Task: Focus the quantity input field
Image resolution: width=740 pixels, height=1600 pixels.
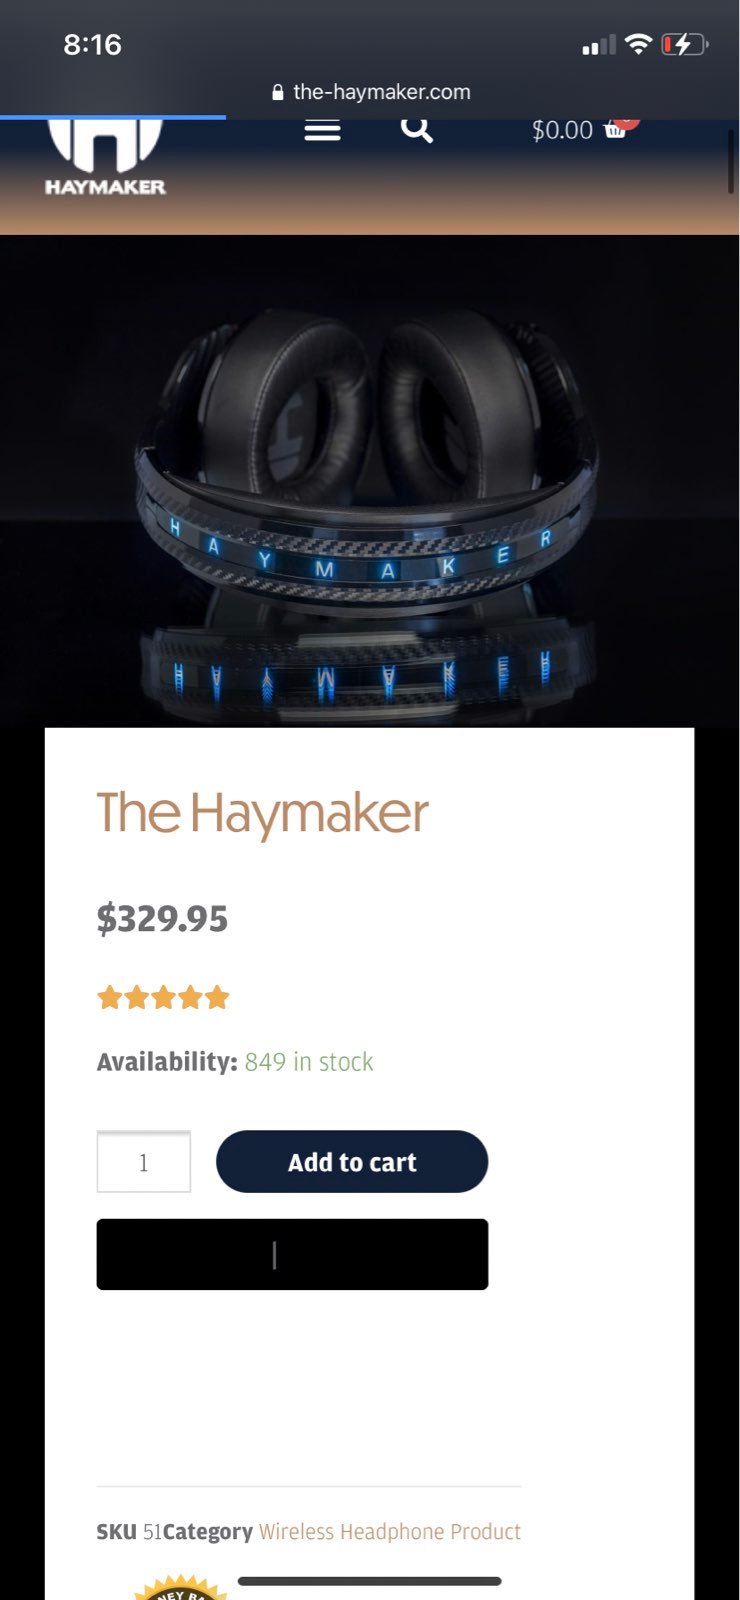Action: pos(144,1162)
